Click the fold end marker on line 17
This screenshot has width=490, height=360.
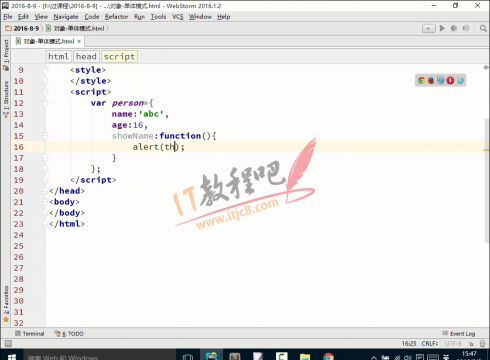click(45, 158)
